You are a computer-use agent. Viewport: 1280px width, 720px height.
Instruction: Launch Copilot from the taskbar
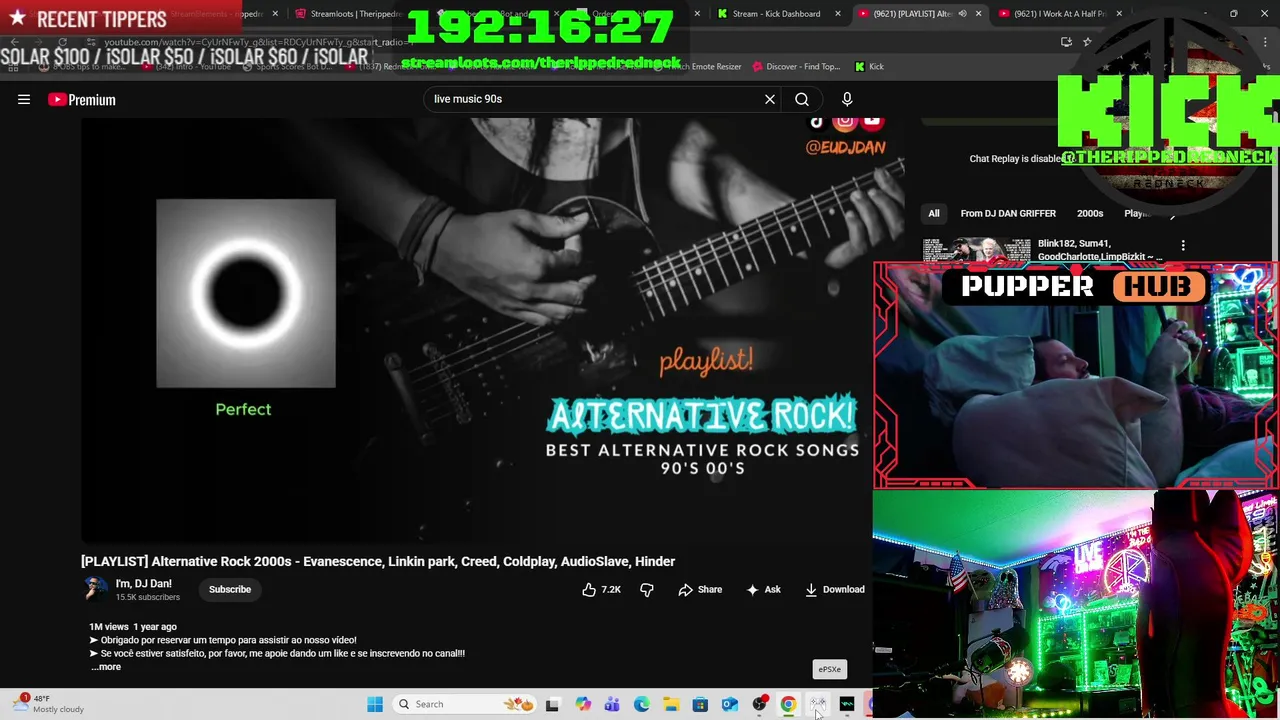(583, 705)
